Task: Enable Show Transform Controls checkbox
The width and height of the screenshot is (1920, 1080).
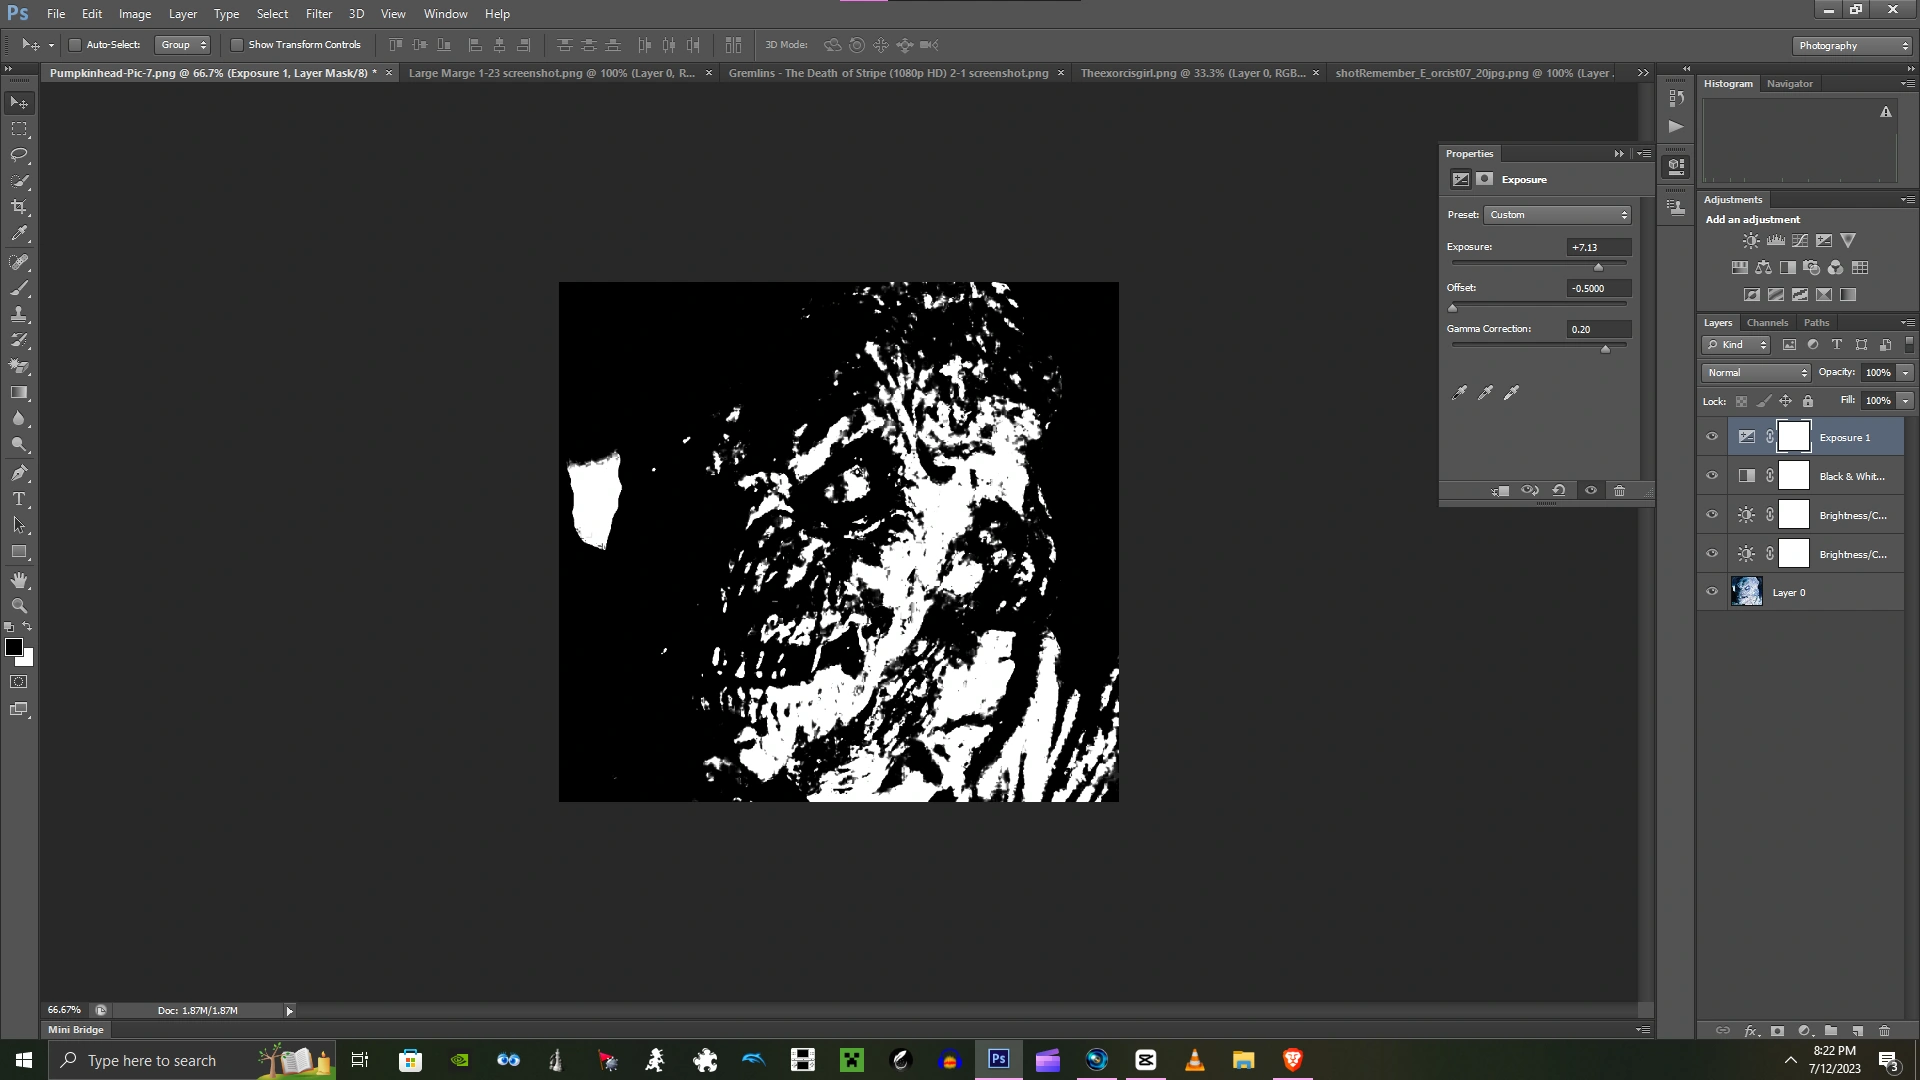Action: pos(237,45)
